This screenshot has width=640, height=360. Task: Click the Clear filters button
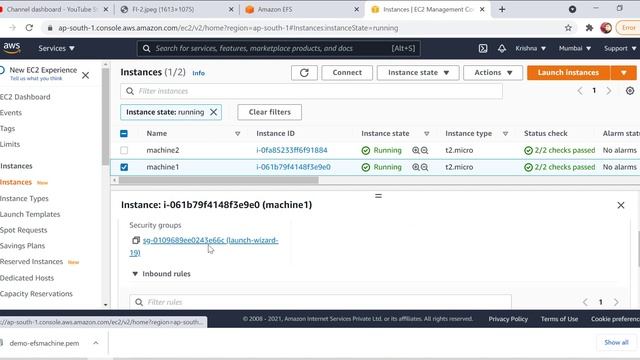(269, 112)
